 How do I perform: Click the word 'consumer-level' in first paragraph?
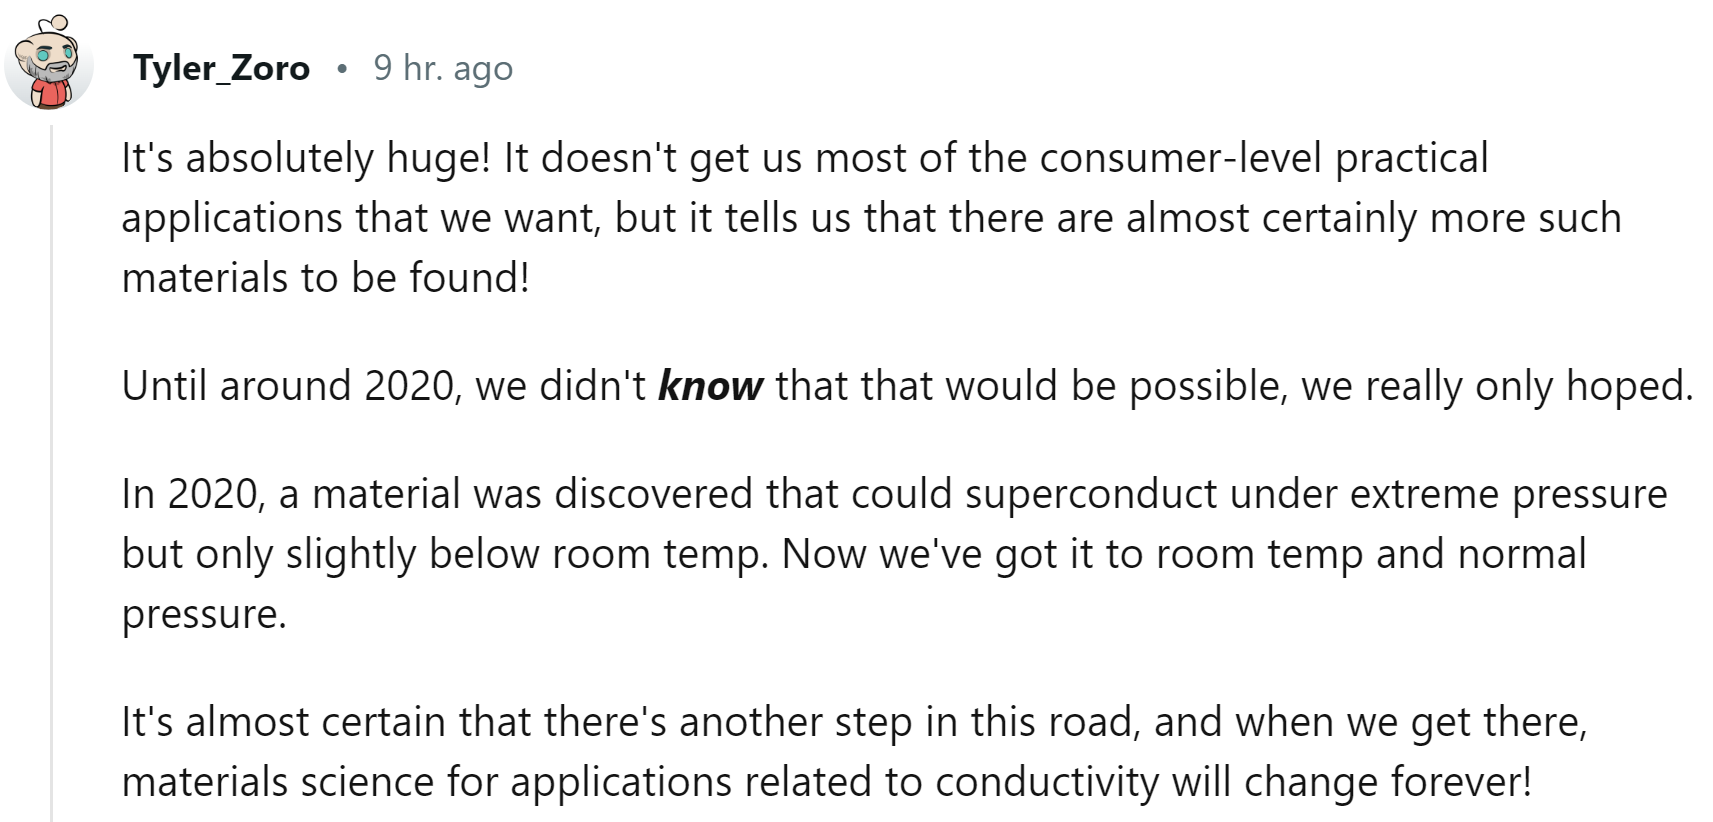point(1182,158)
